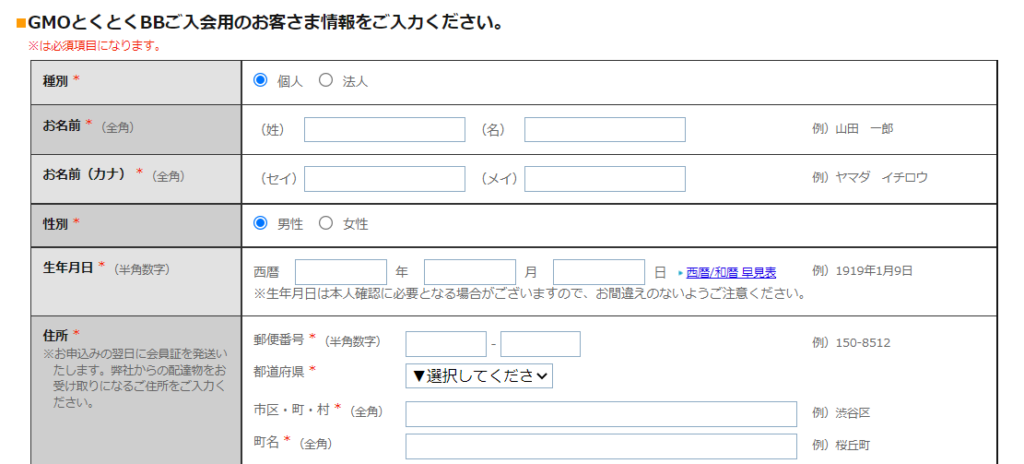Click the example 桜丘町

(x=853, y=446)
